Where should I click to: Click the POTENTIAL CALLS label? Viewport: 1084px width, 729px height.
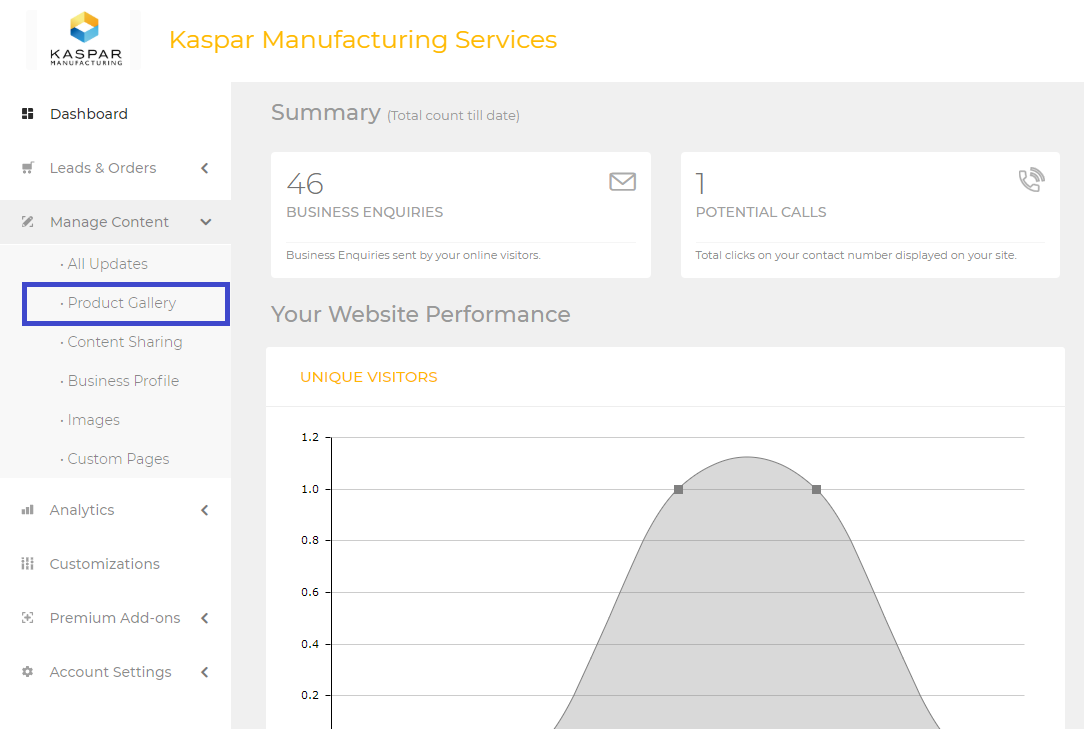pyautogui.click(x=760, y=212)
